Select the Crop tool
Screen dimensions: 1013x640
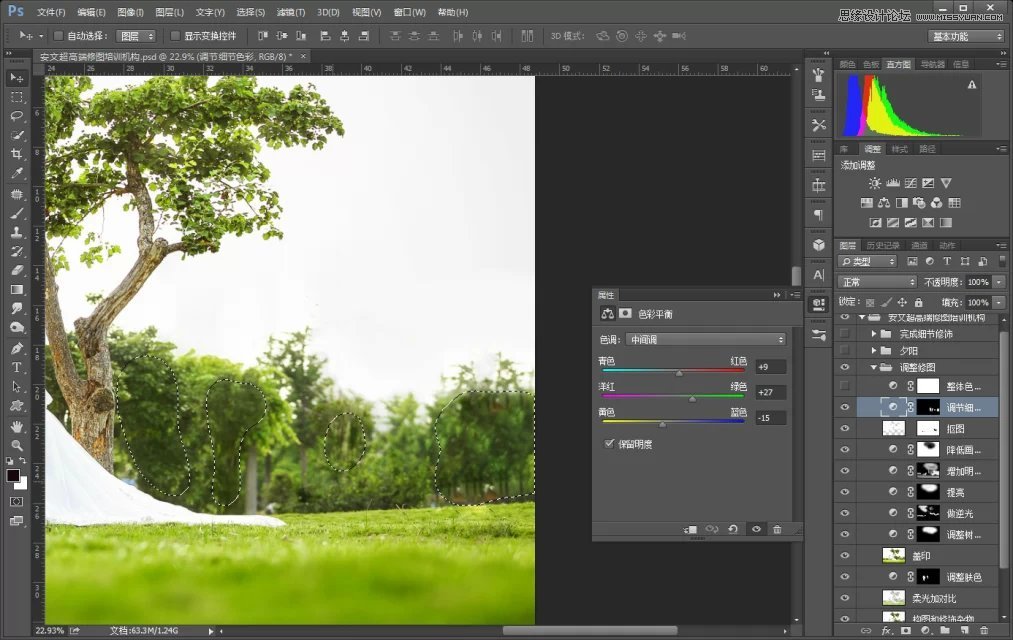click(x=17, y=154)
